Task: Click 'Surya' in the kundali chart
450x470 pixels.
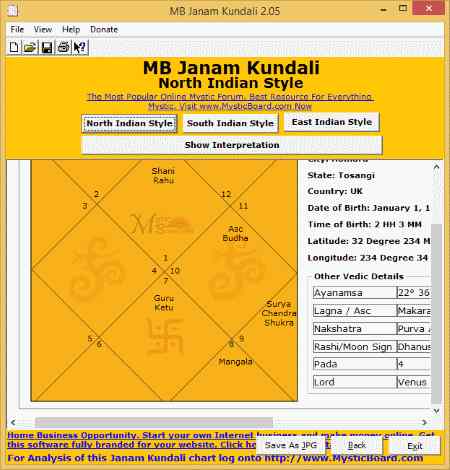Action: pos(279,304)
